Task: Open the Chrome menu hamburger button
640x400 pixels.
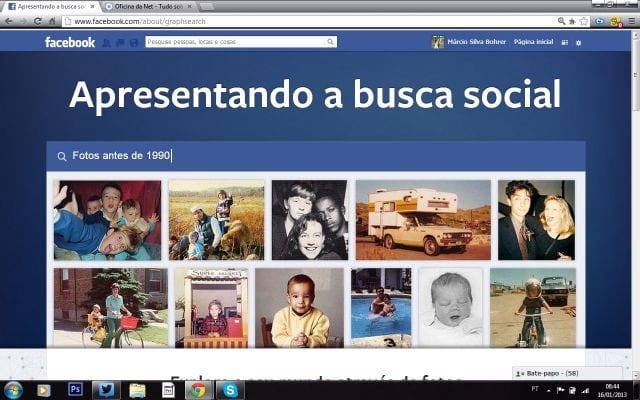Action: click(632, 21)
